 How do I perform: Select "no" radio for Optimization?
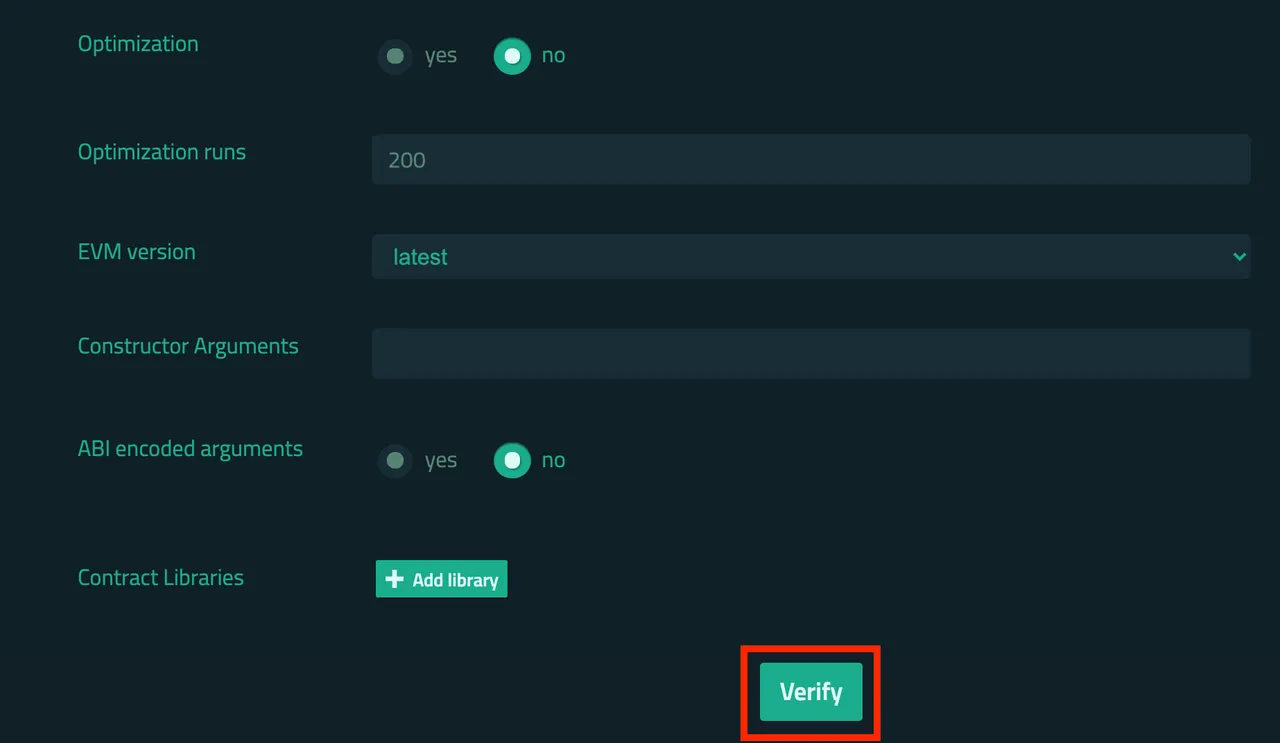pos(512,56)
